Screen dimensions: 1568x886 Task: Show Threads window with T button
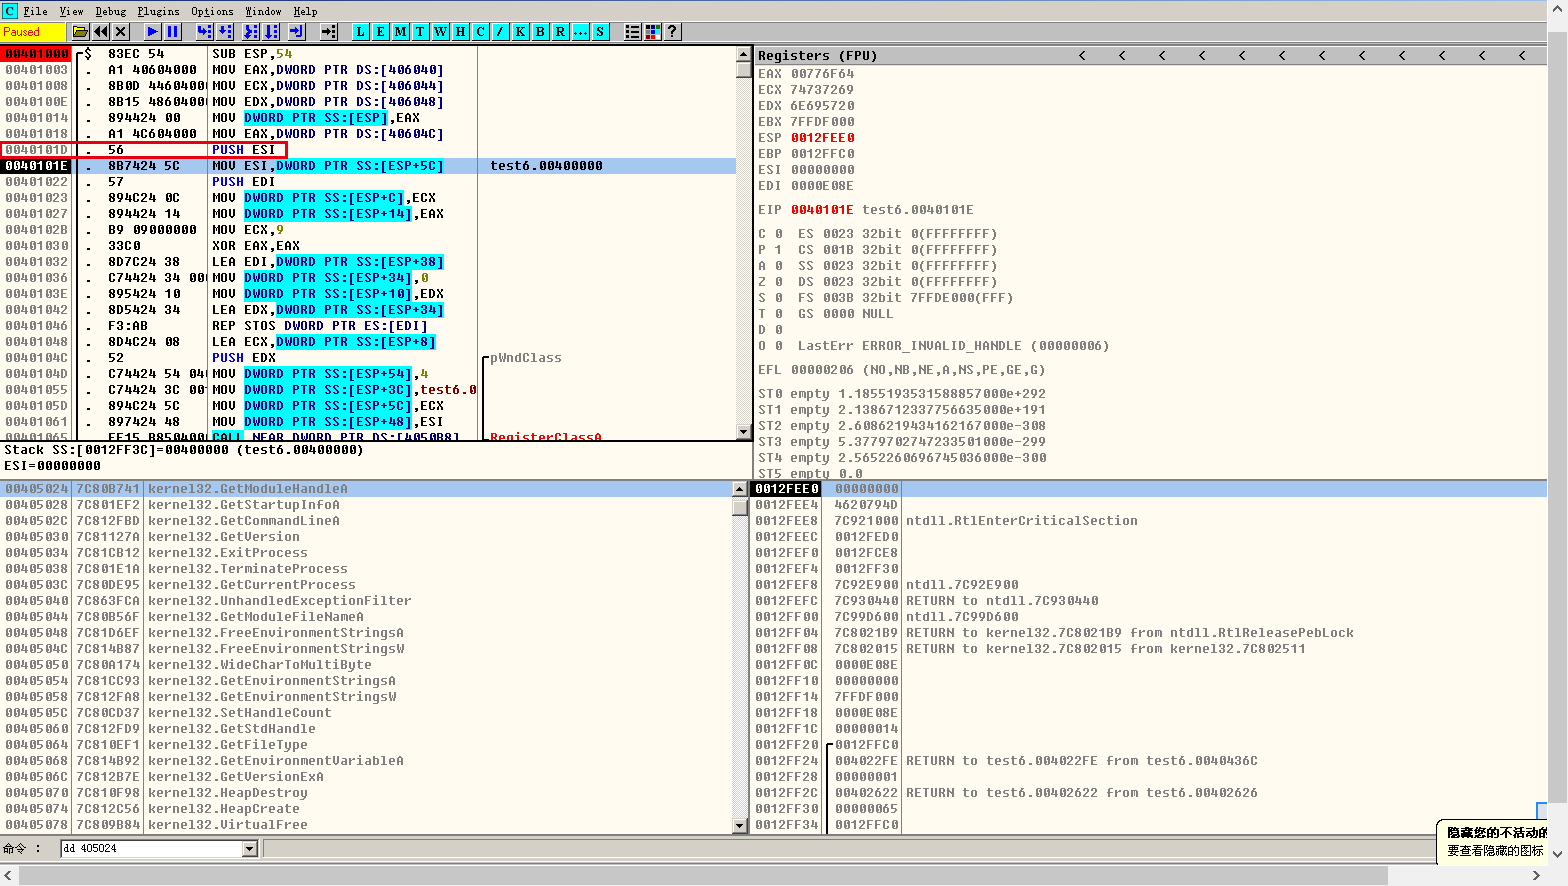[420, 32]
